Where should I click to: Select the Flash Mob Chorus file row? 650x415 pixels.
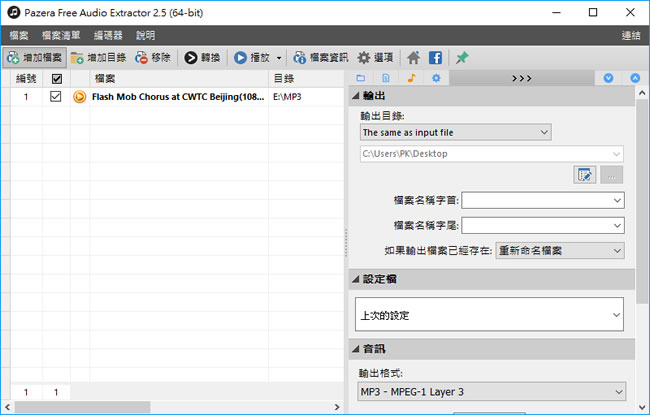tap(177, 97)
